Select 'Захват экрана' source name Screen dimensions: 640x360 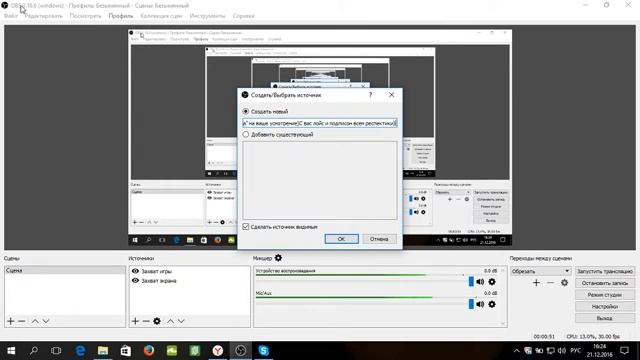tap(159, 281)
